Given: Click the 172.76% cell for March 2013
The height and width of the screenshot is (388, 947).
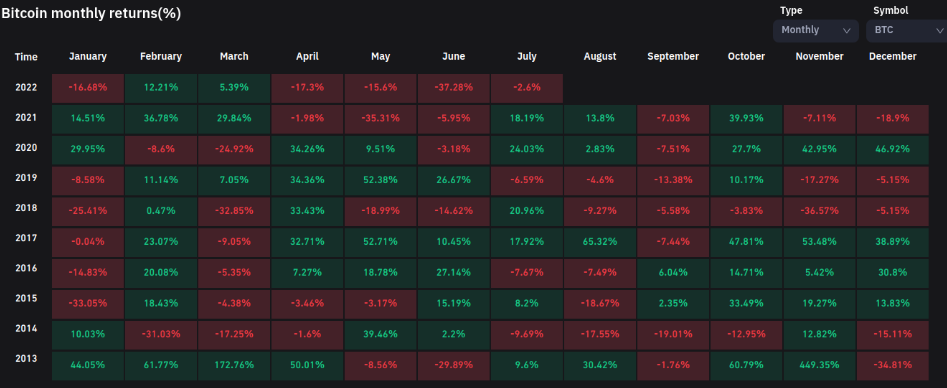Looking at the screenshot, I should pyautogui.click(x=234, y=366).
